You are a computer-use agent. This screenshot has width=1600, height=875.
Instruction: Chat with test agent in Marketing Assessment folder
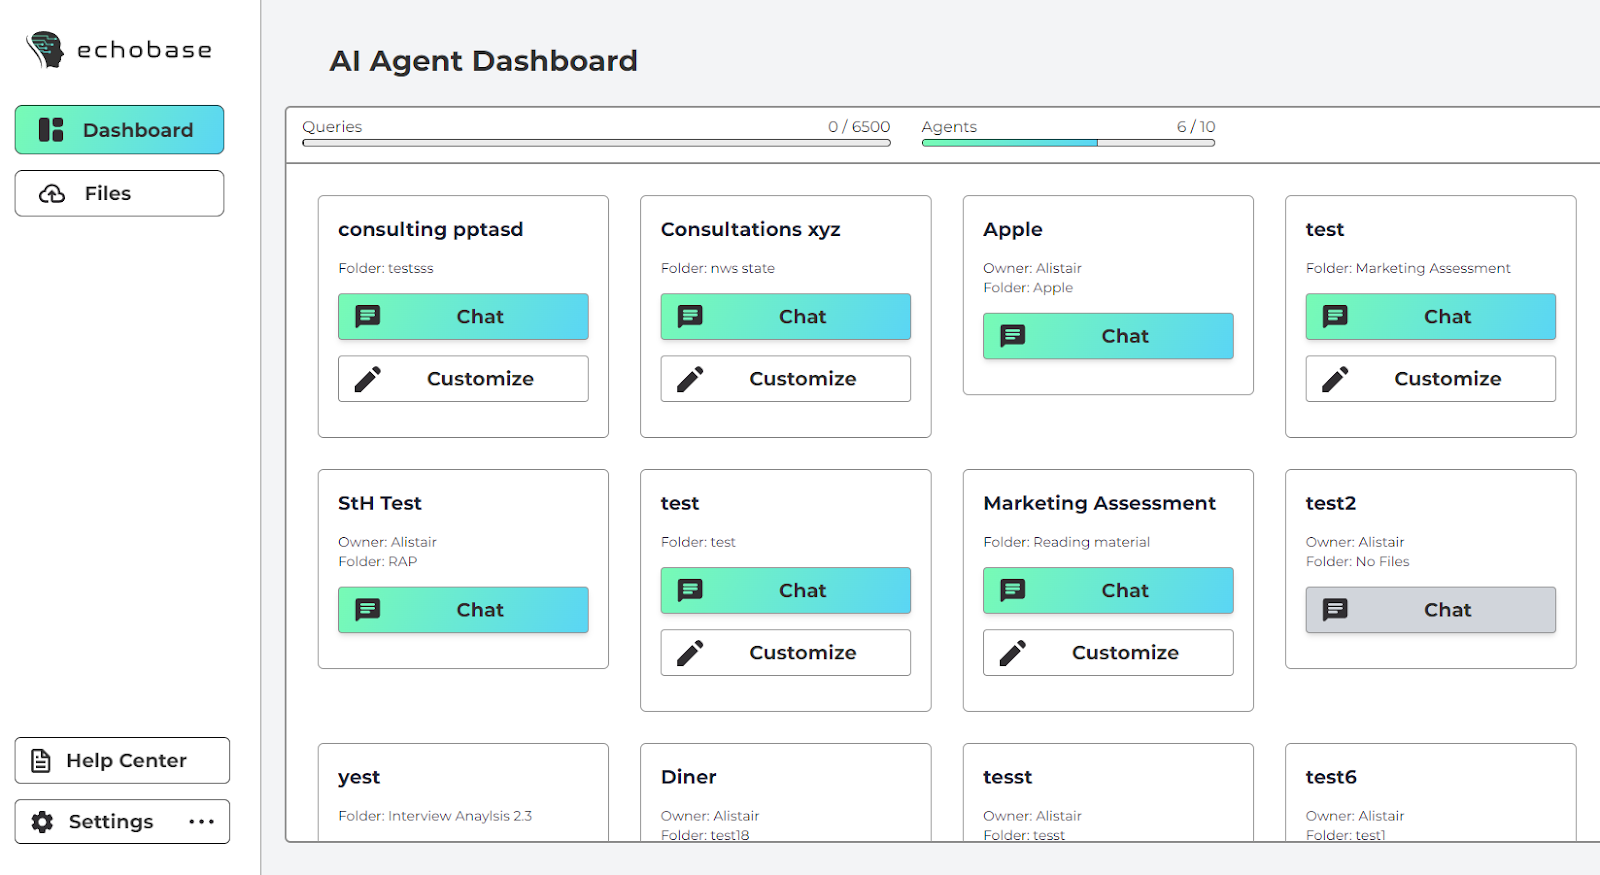(x=1430, y=317)
